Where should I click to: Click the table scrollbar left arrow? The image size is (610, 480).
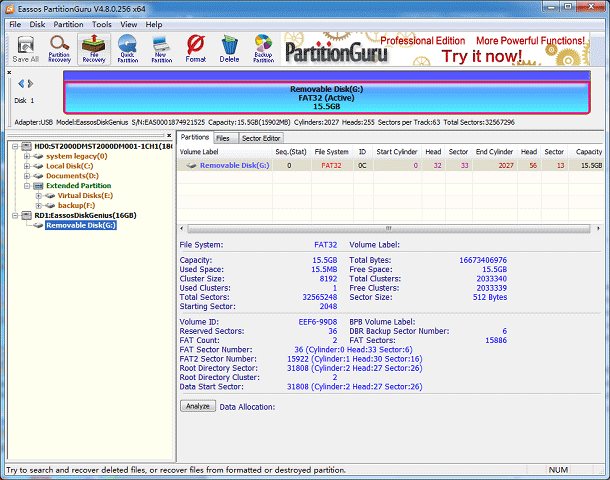(x=182, y=228)
